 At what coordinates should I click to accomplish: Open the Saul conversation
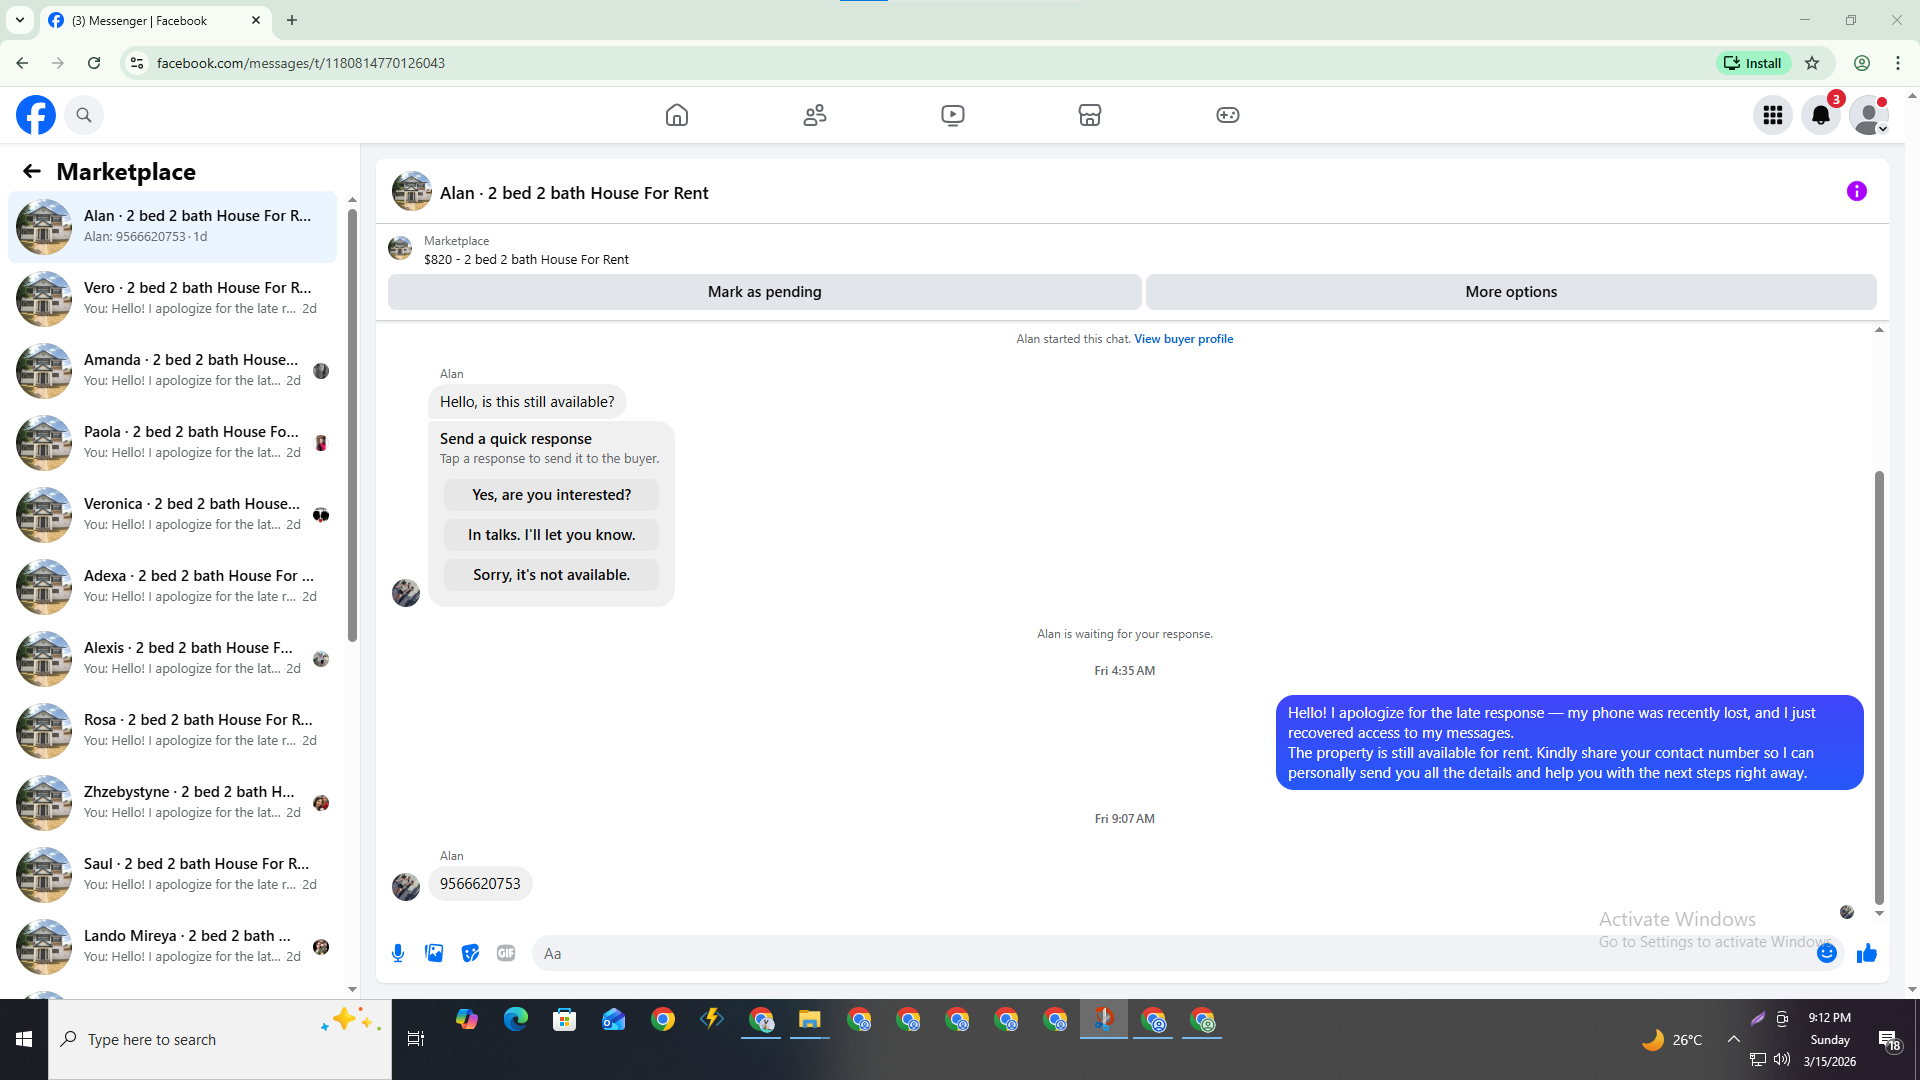coord(172,875)
